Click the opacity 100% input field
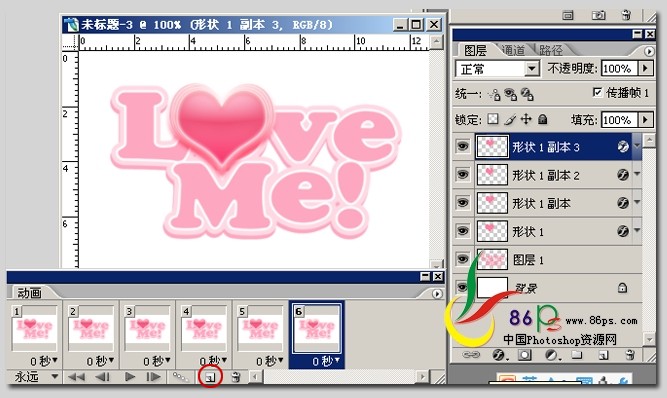667x398 pixels. [619, 68]
